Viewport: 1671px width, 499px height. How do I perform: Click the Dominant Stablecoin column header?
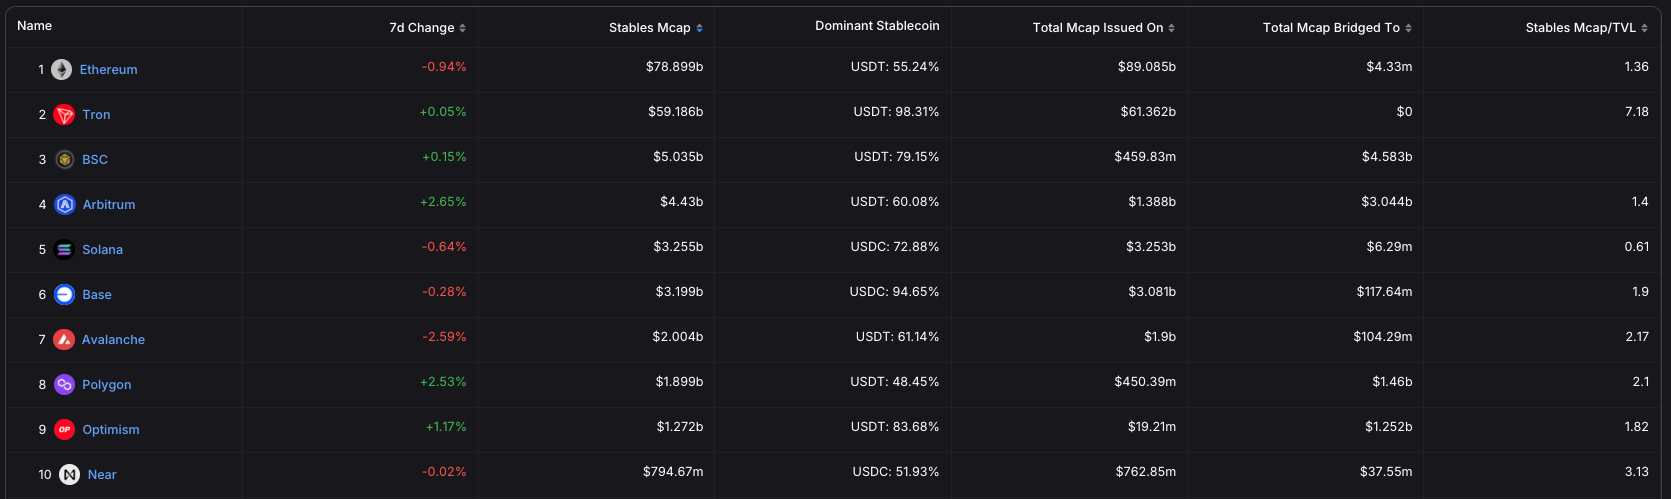[x=877, y=26]
